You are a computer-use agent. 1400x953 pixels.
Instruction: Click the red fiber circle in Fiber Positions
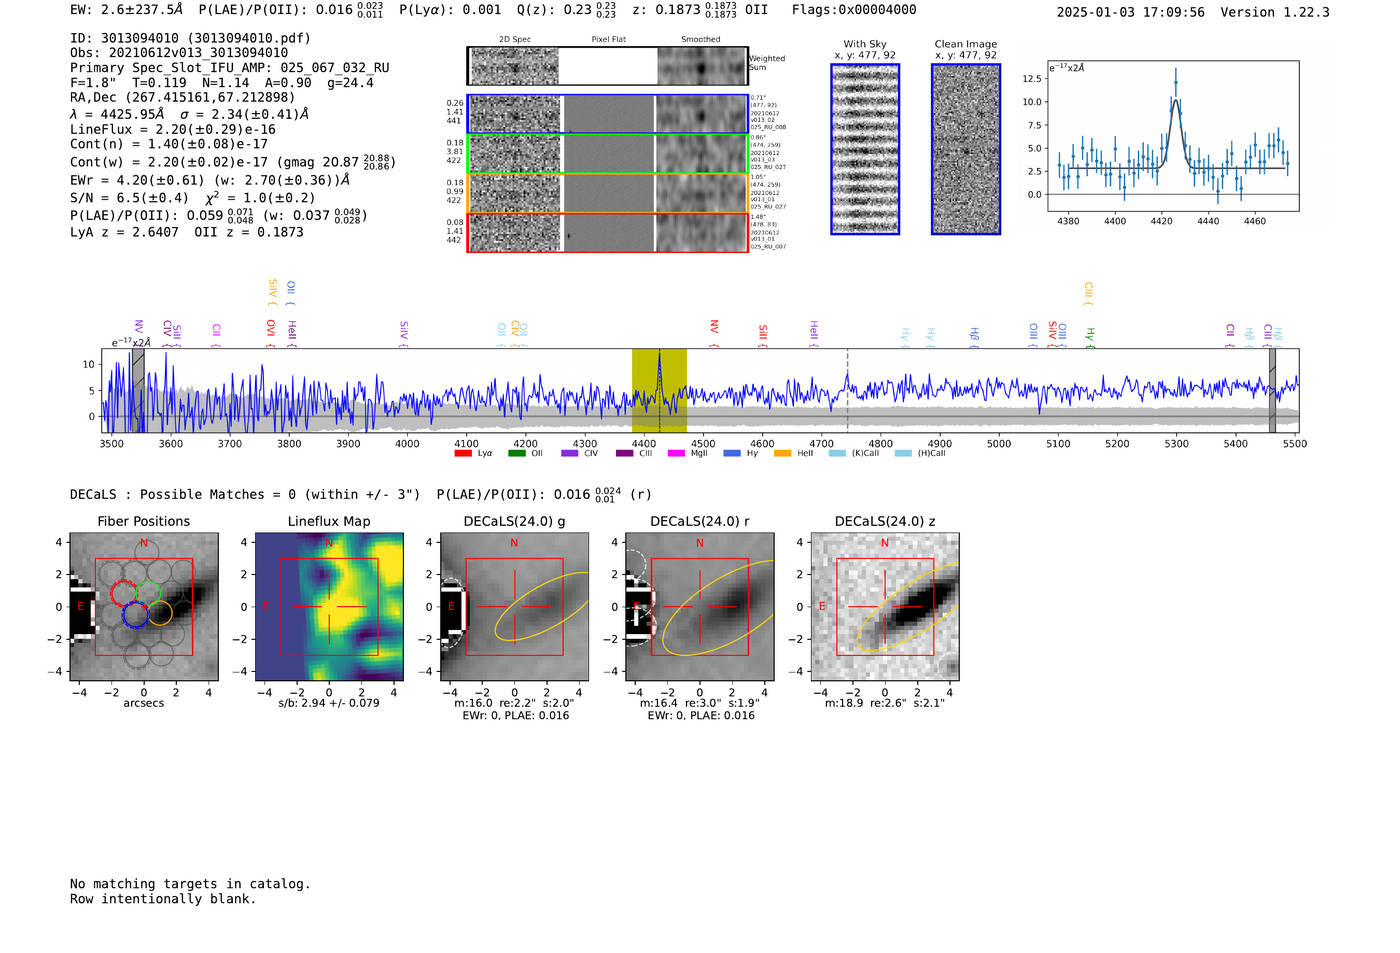[124, 593]
